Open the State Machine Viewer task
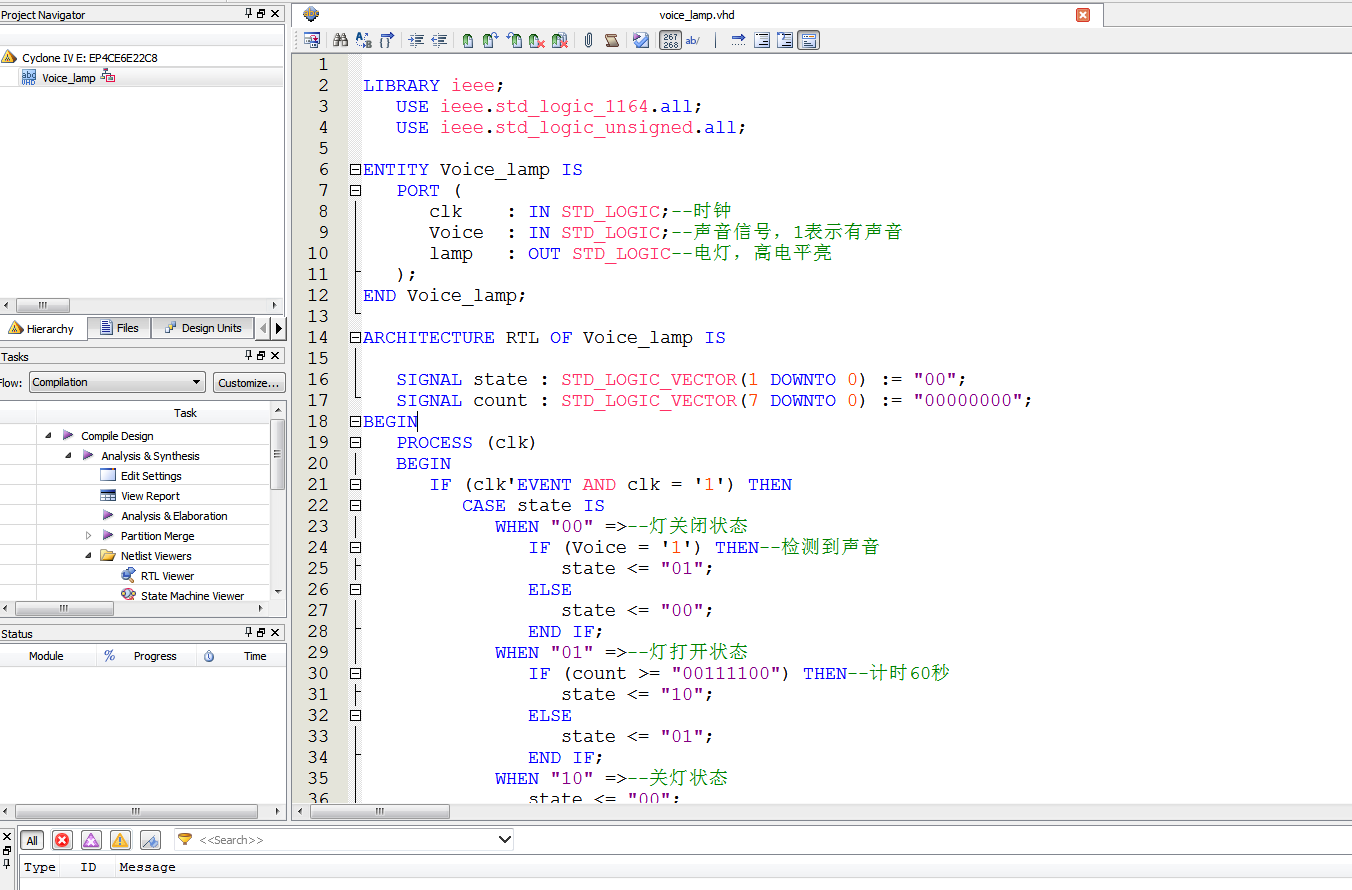The height and width of the screenshot is (890, 1352). [x=191, y=596]
